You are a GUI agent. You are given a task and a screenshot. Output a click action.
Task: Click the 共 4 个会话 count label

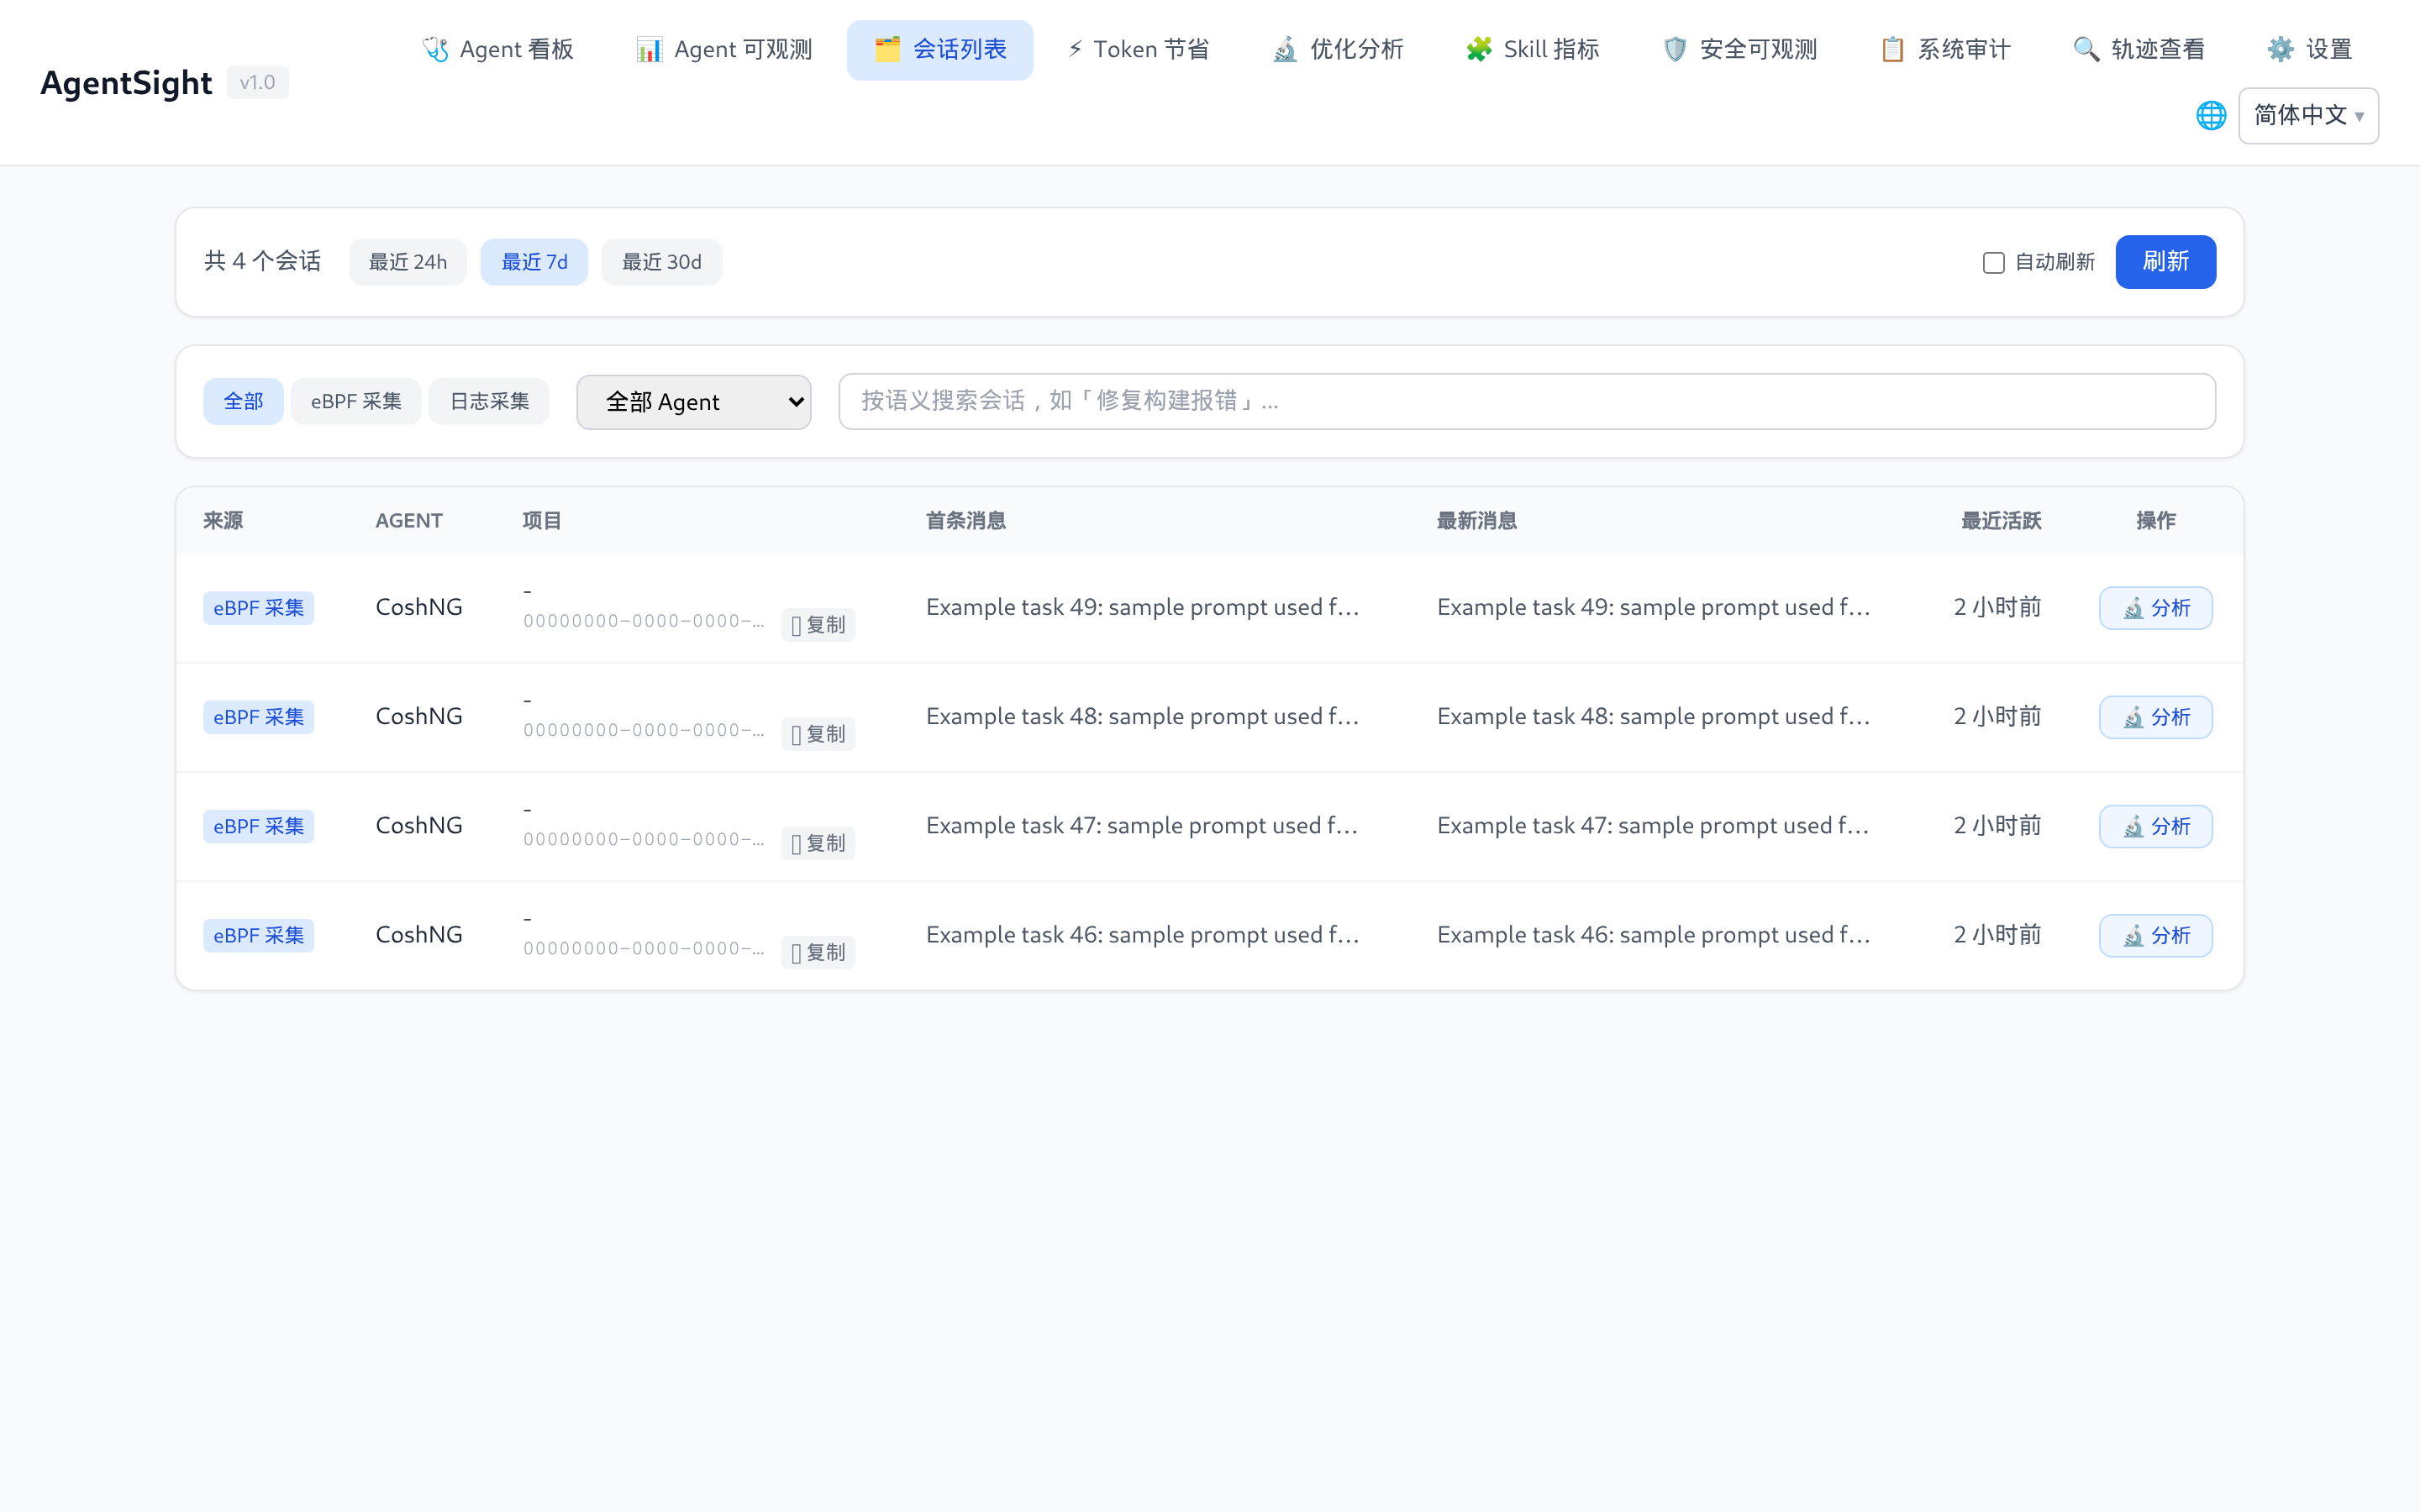click(263, 261)
